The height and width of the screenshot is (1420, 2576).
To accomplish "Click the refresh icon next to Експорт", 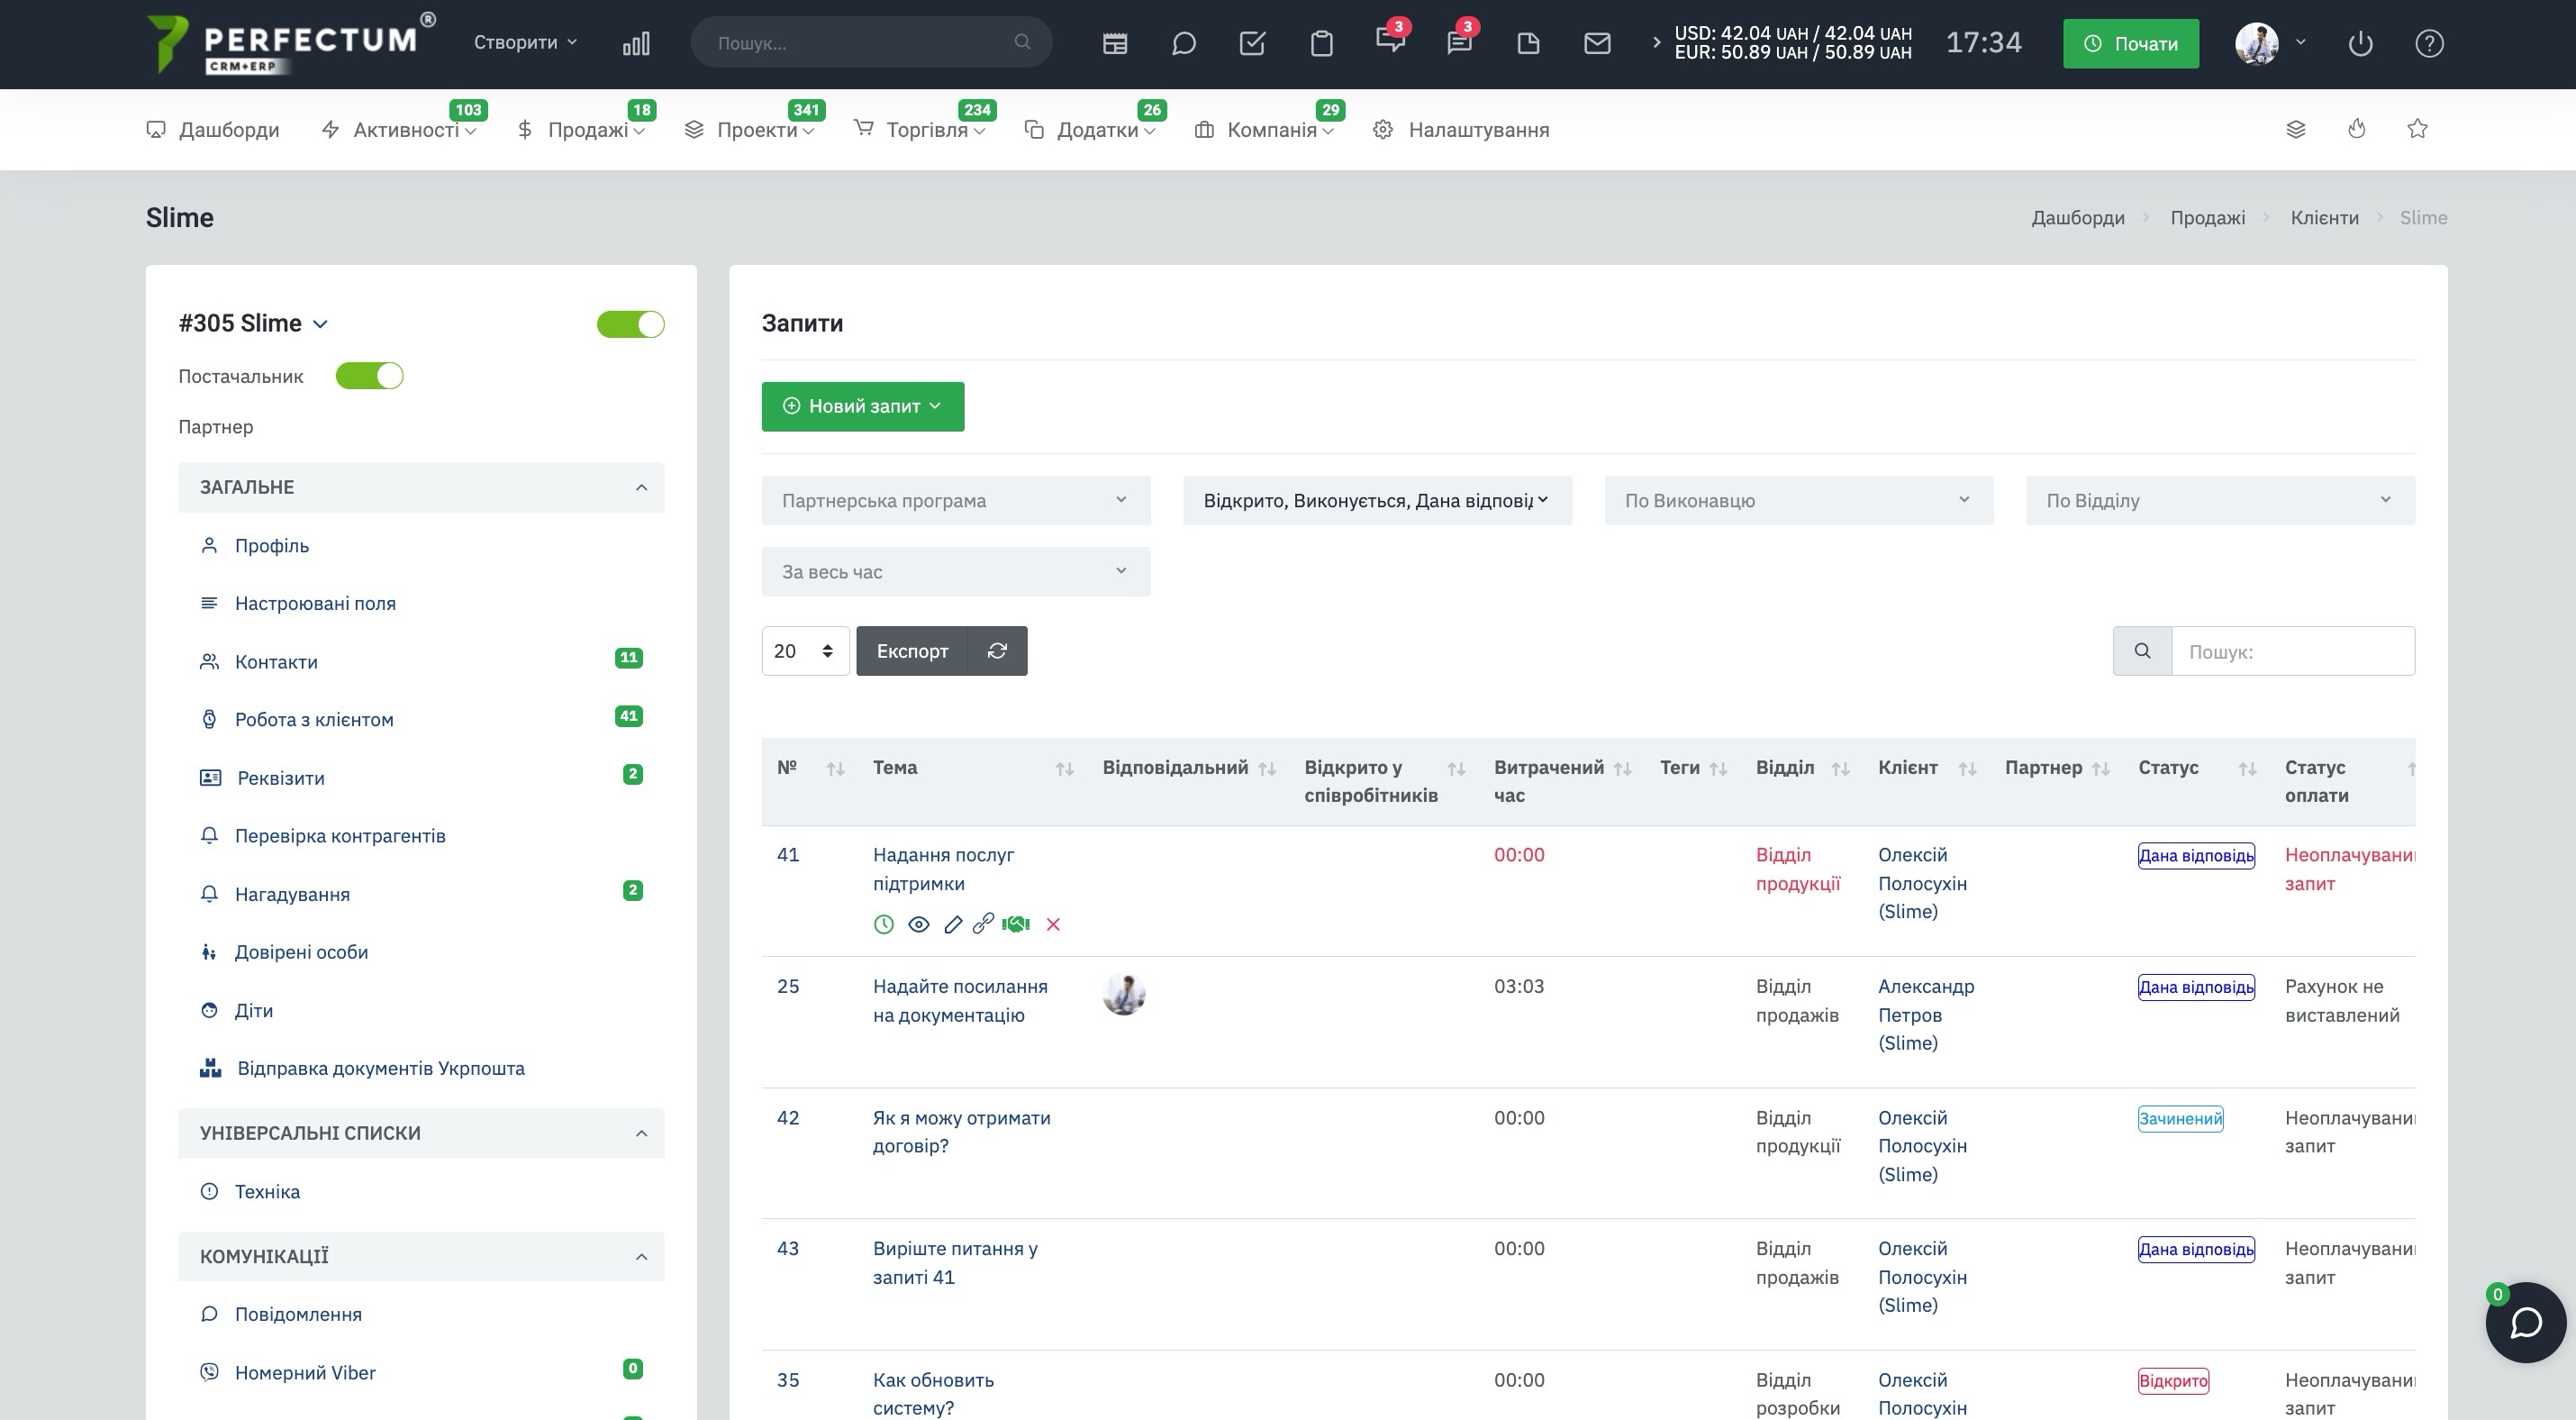I will click(997, 651).
